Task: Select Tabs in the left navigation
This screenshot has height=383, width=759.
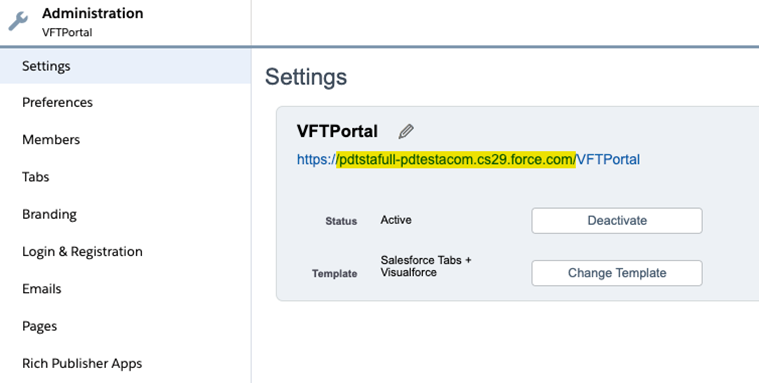Action: coord(125,177)
